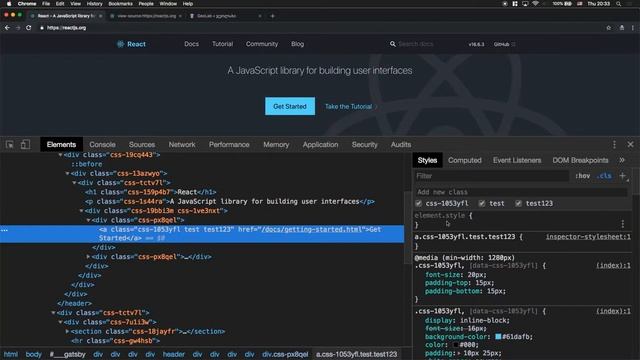The width and height of the screenshot is (640, 360).
Task: Show more Styles pane tabs chevron
Action: pyautogui.click(x=622, y=160)
